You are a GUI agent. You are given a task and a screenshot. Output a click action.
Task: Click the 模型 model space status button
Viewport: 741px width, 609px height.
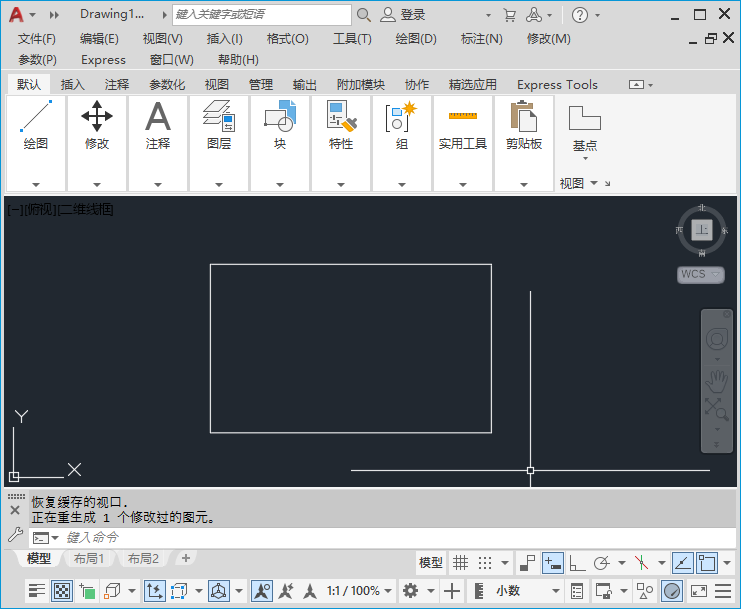click(x=431, y=563)
